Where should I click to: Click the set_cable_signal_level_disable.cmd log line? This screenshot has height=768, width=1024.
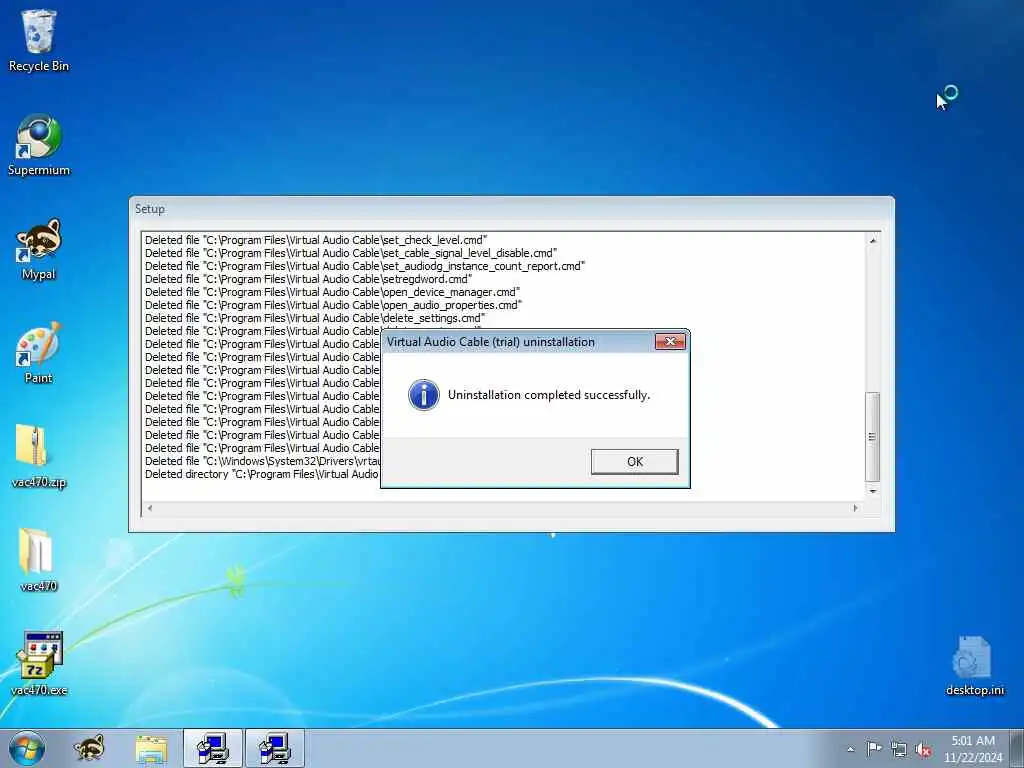point(351,253)
